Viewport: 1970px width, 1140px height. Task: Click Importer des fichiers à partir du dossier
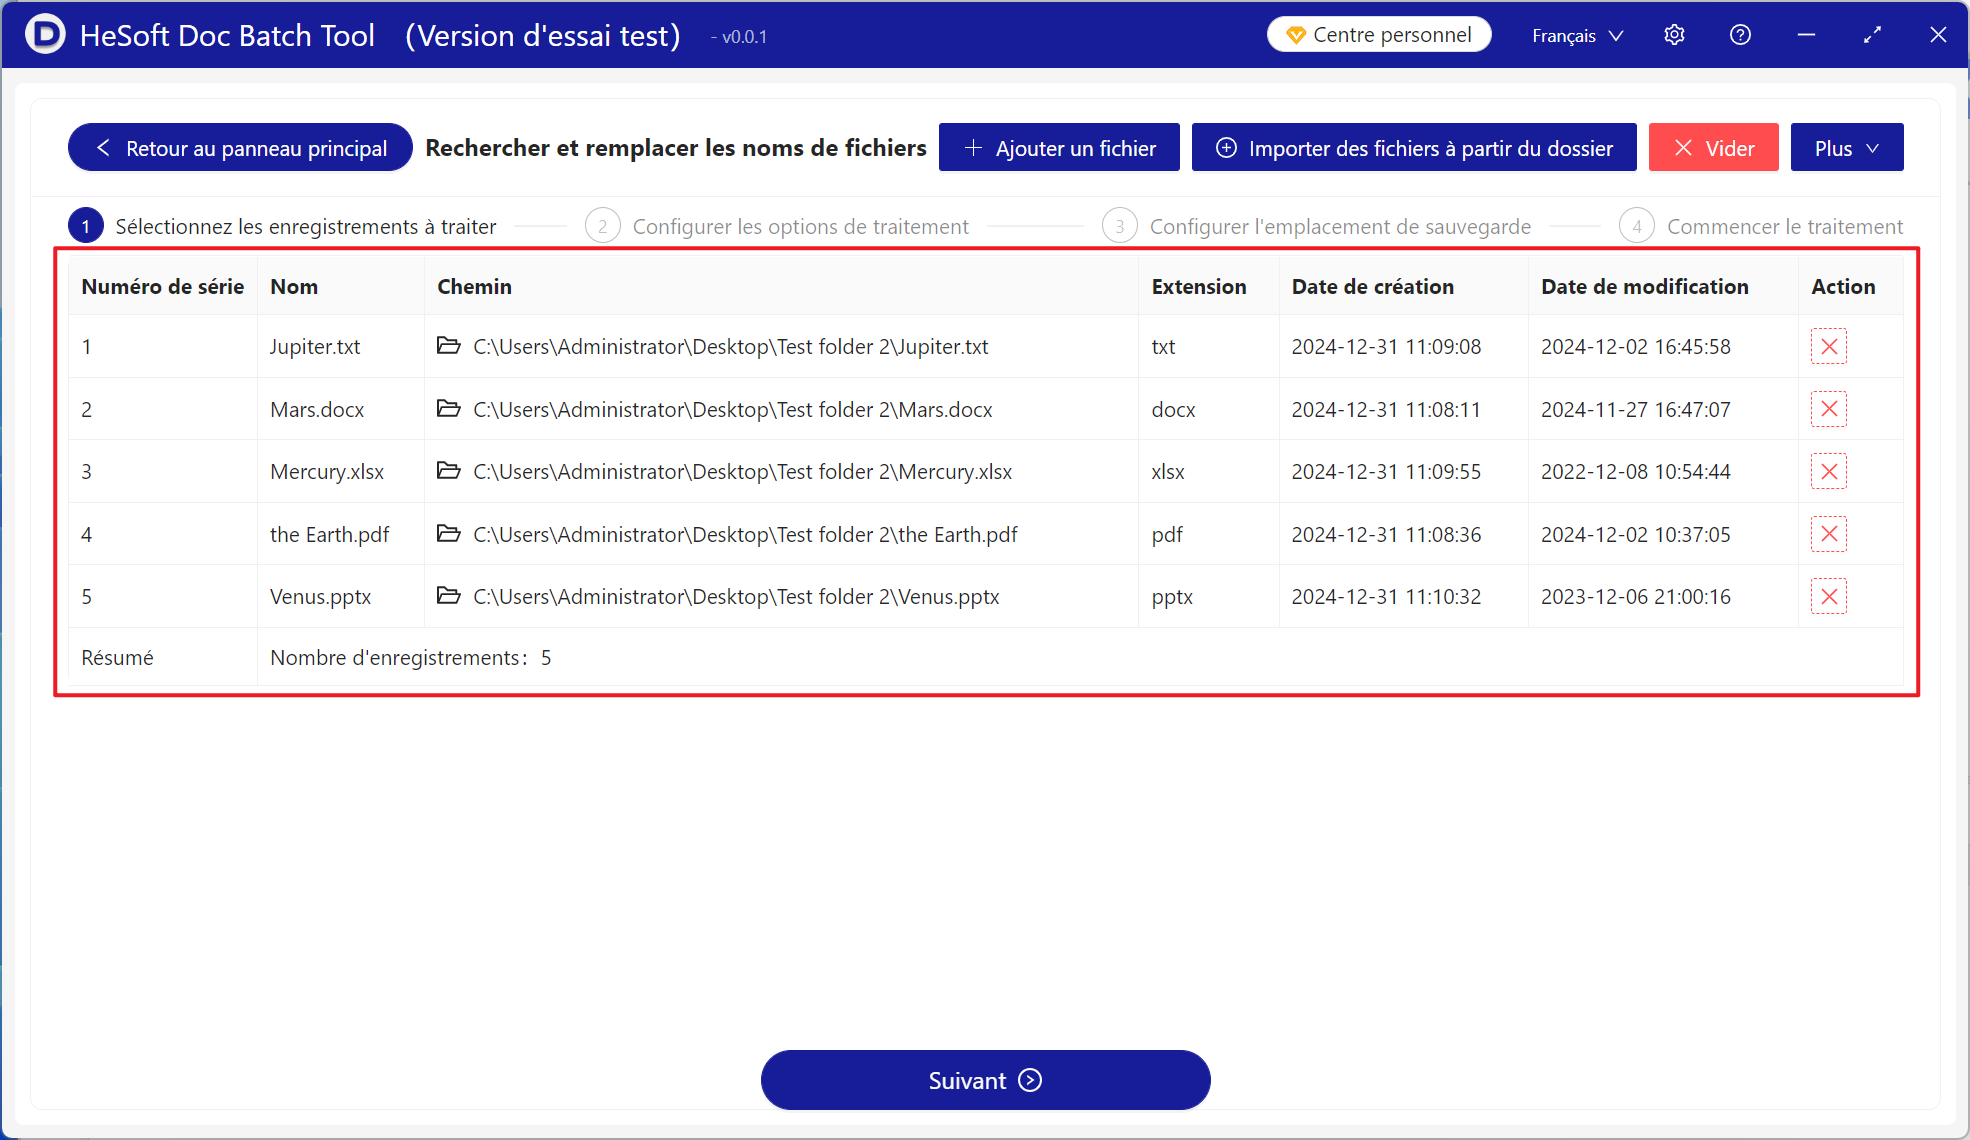[1413, 148]
